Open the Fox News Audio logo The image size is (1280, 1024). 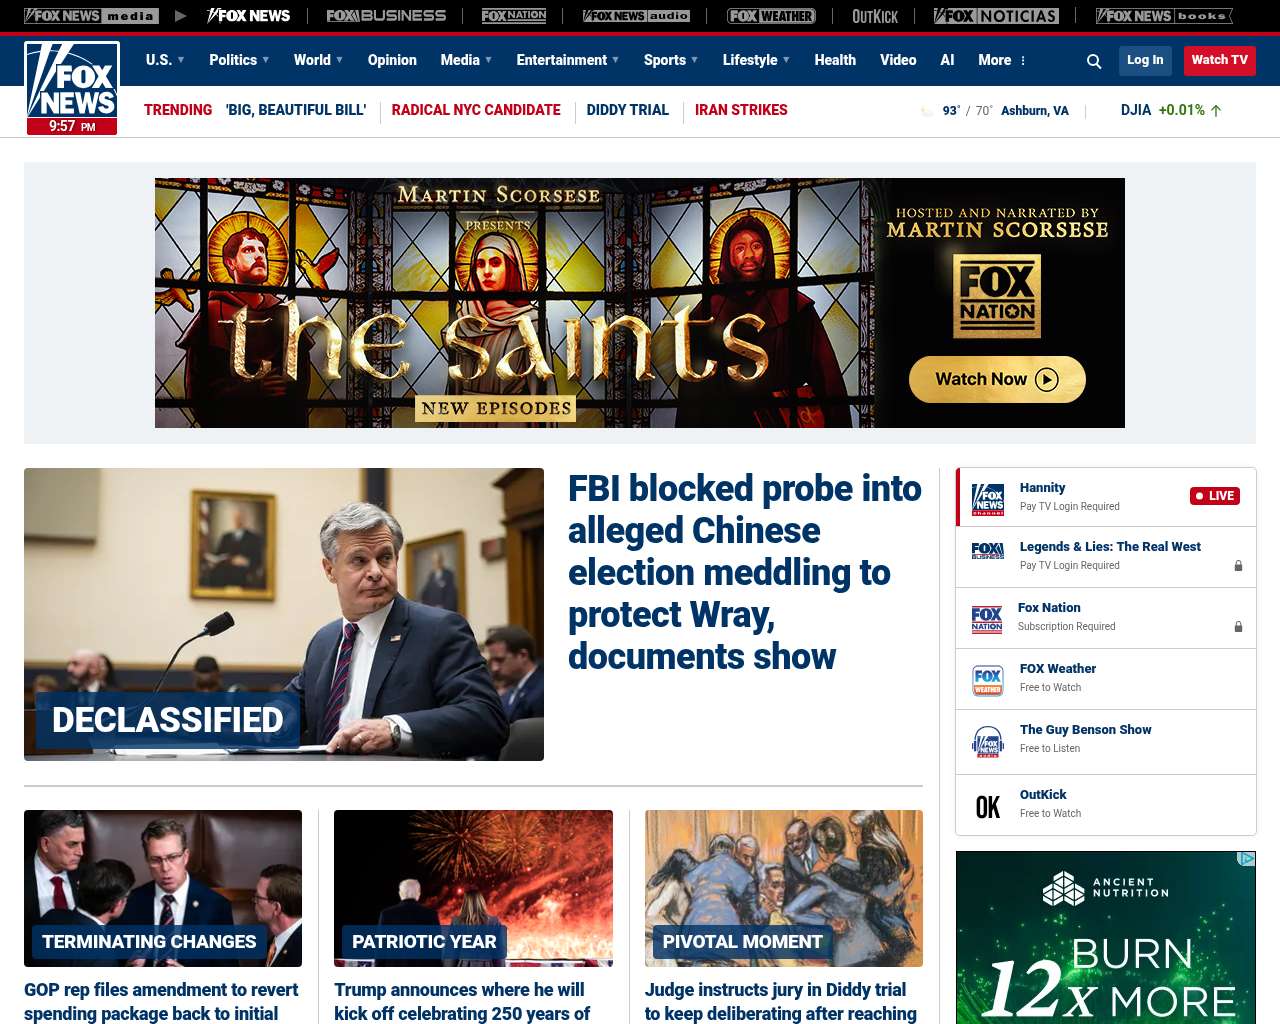pos(636,16)
